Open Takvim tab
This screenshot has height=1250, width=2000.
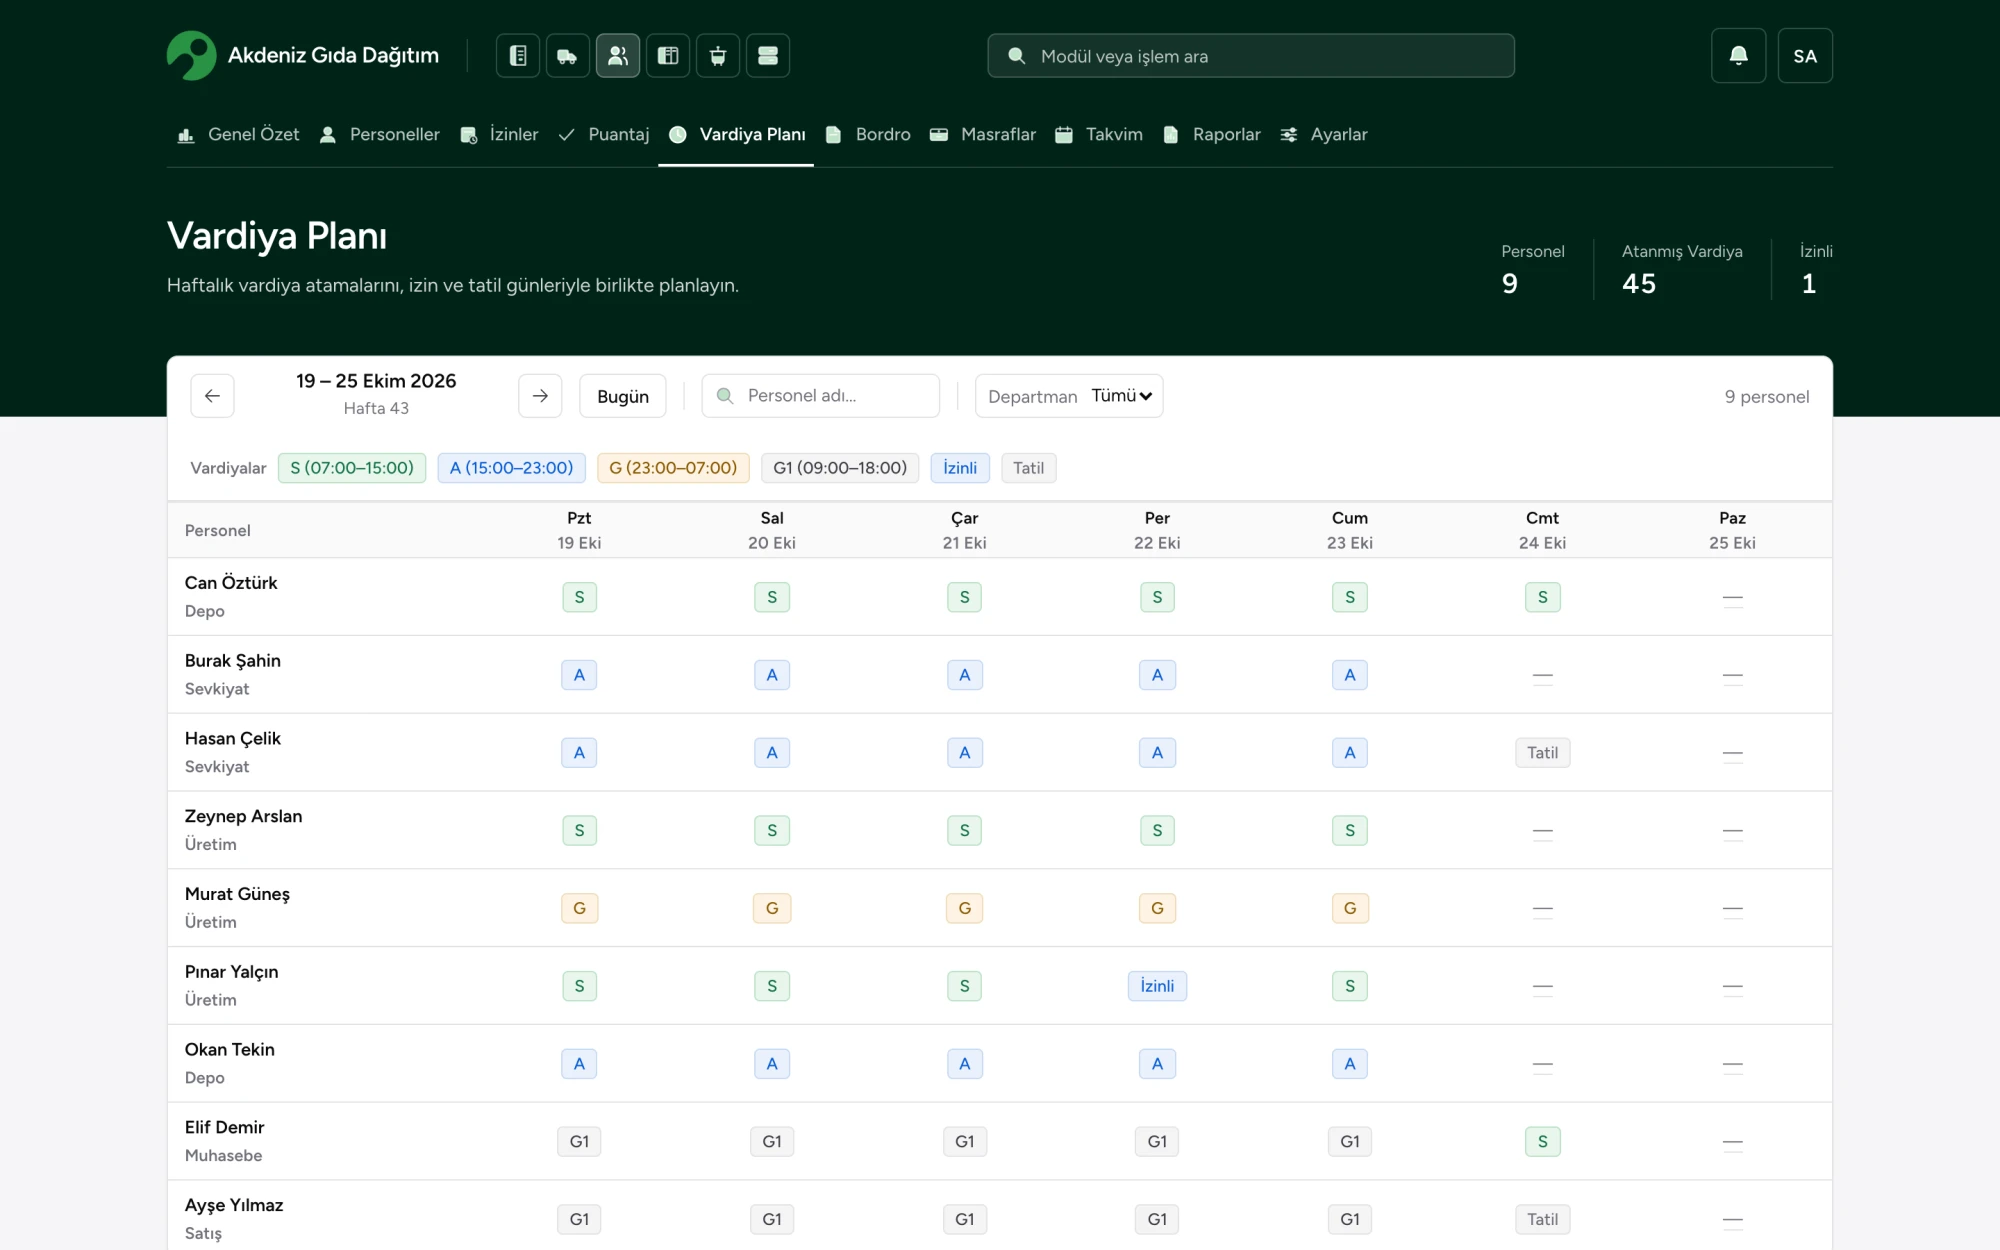pyautogui.click(x=1099, y=134)
